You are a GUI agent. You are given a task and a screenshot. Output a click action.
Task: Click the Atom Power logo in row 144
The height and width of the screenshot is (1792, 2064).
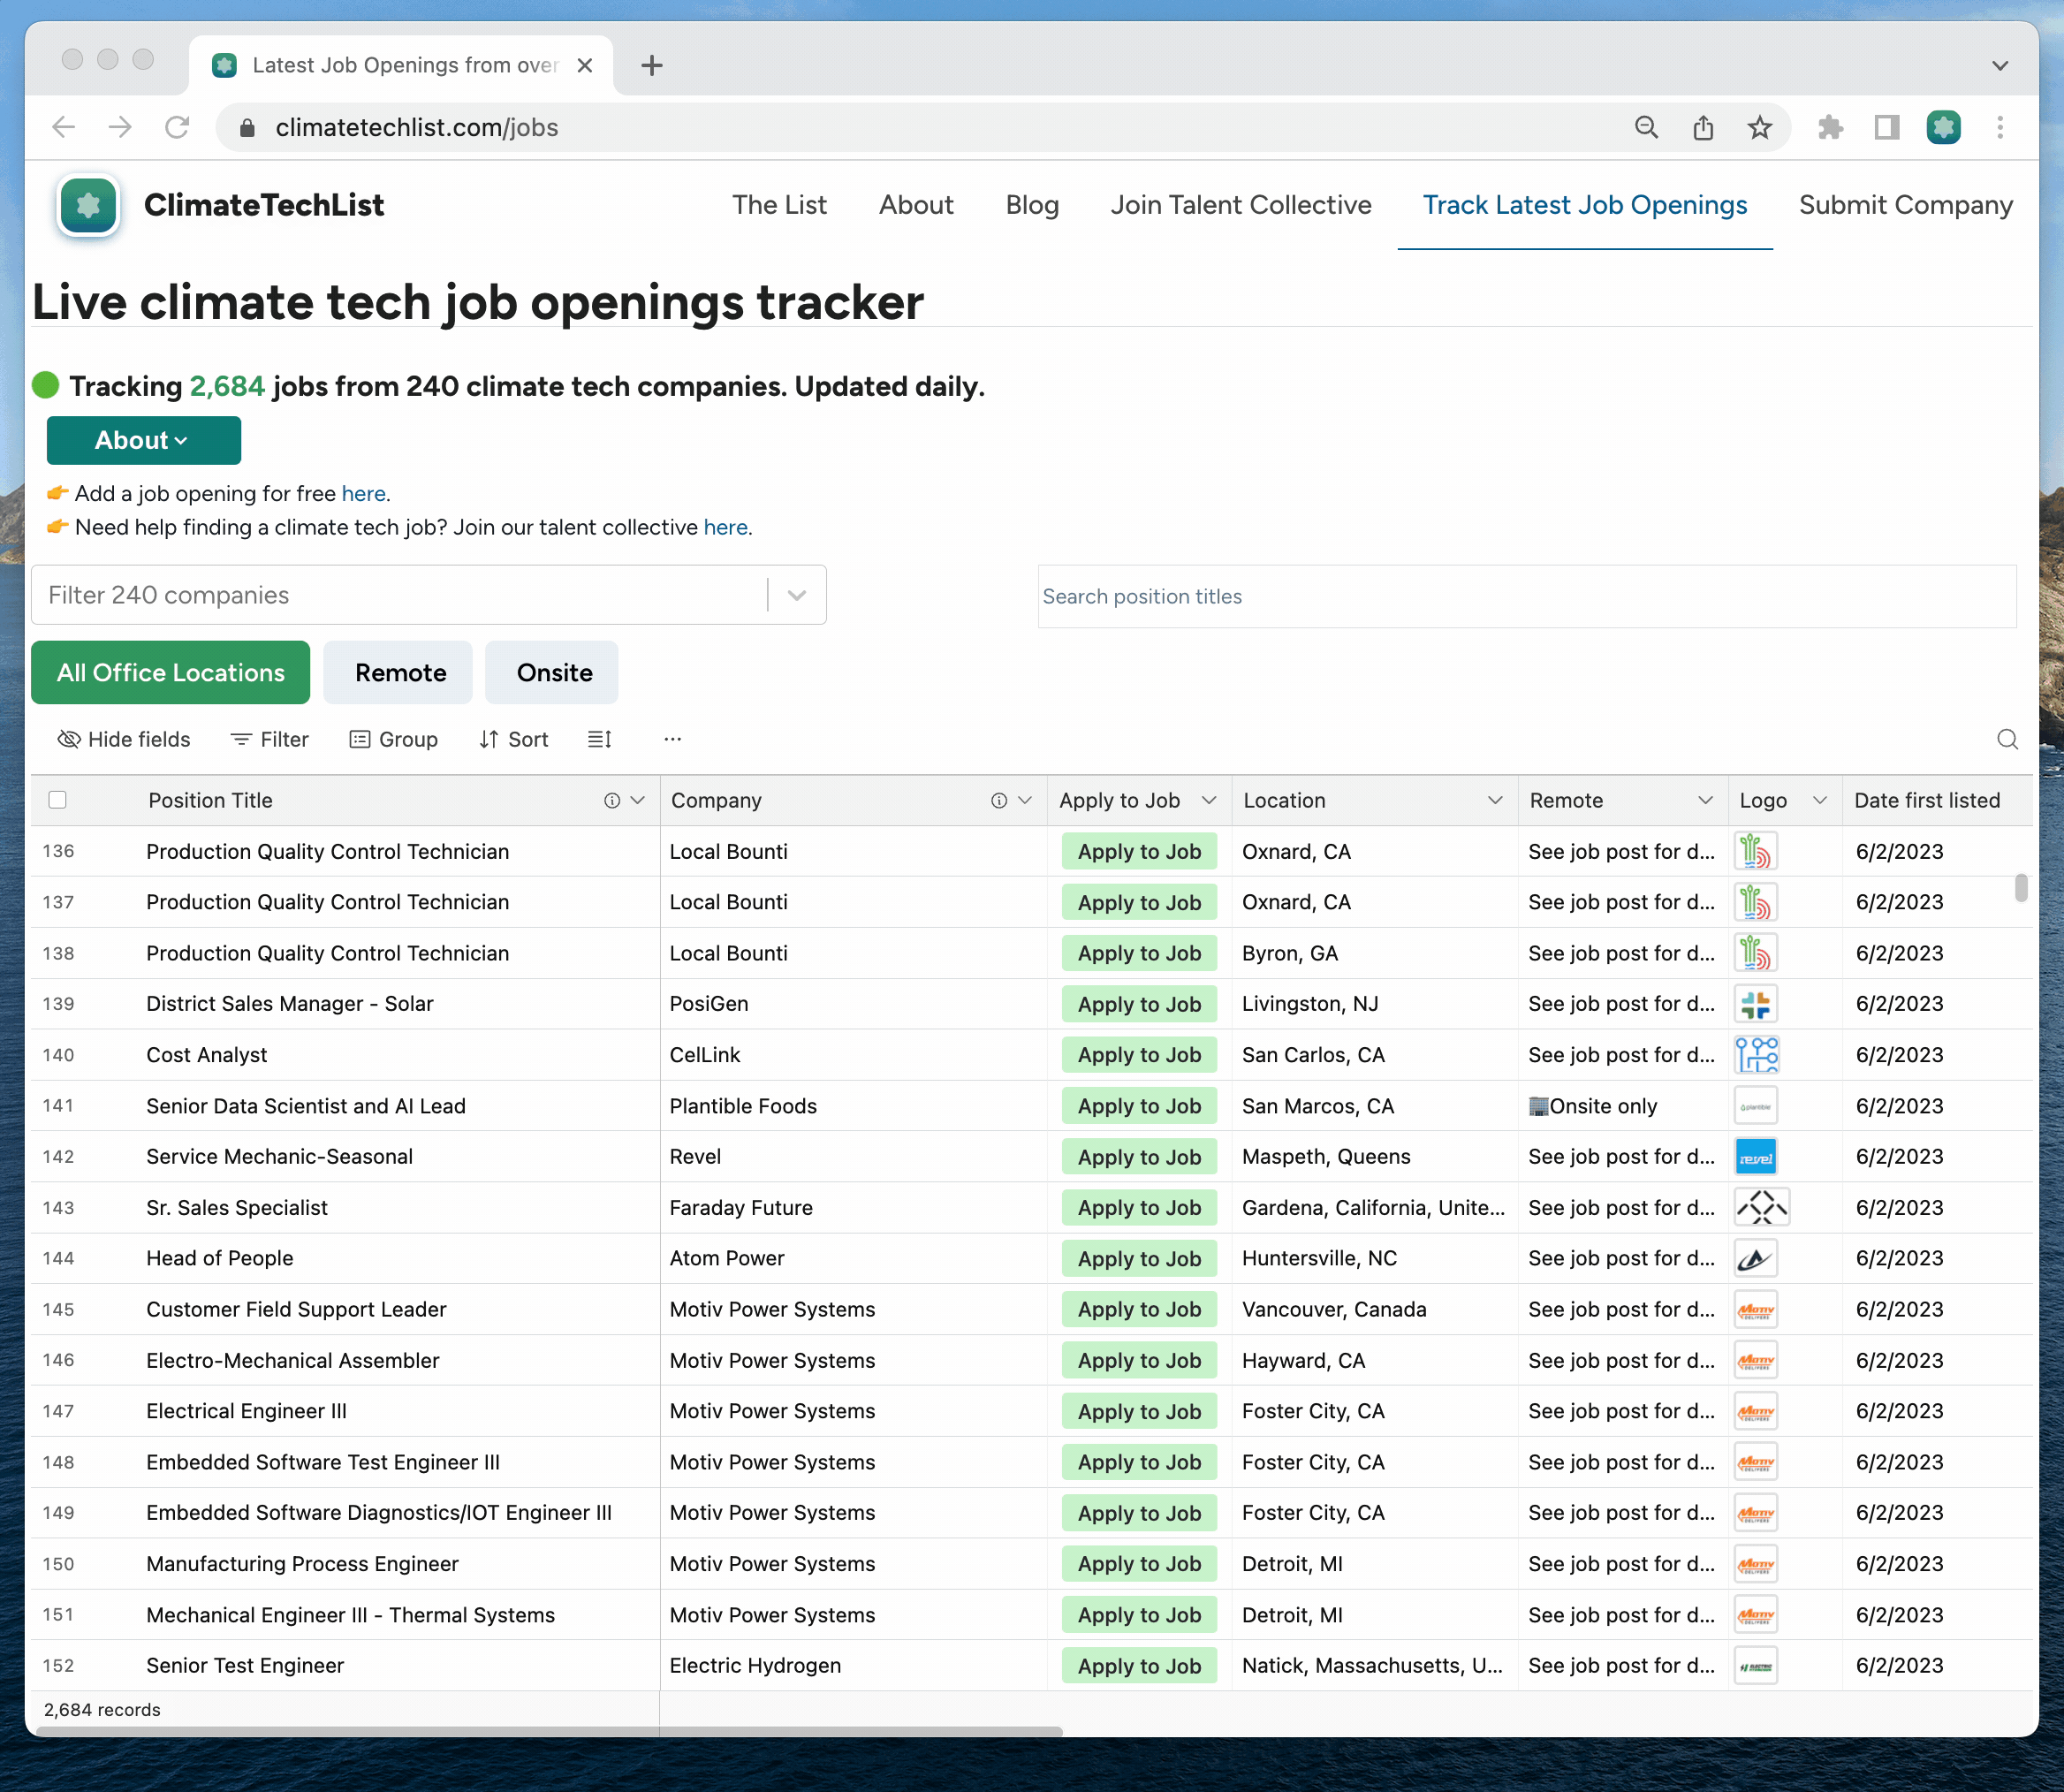[x=1756, y=1259]
